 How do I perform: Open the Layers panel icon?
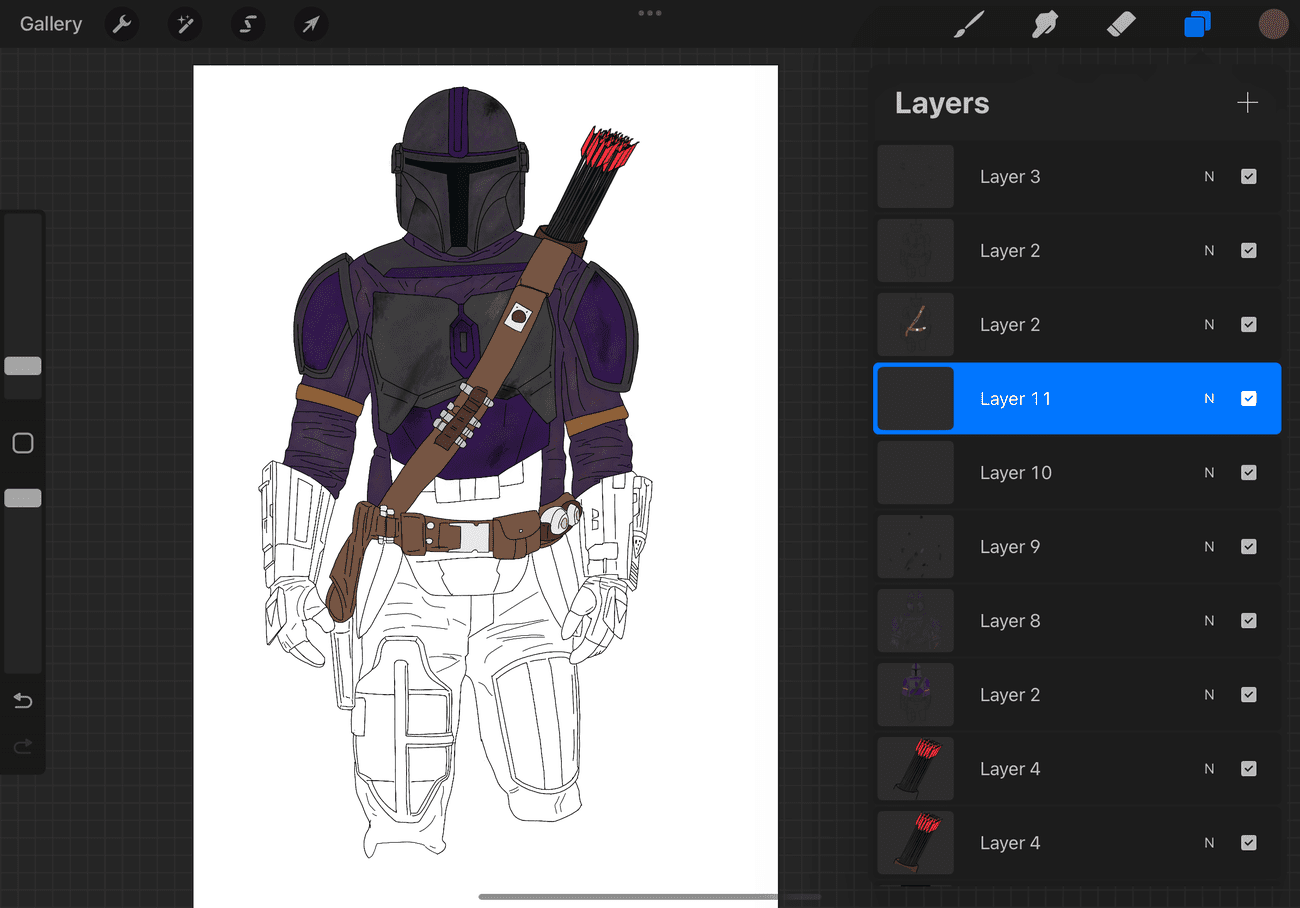(1197, 23)
